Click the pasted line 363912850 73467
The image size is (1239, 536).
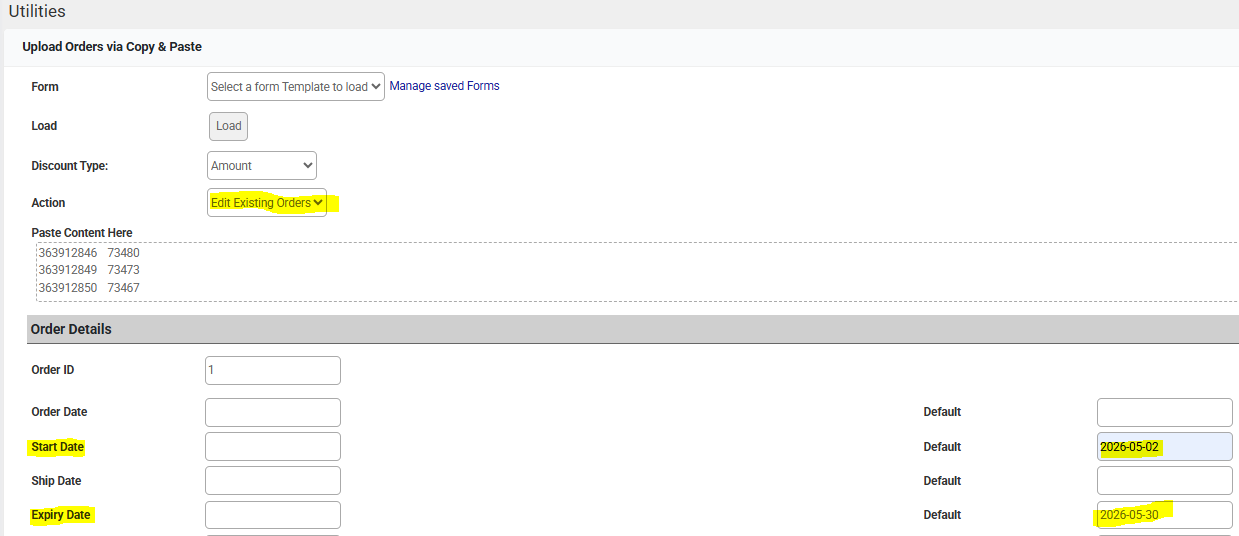coord(89,288)
